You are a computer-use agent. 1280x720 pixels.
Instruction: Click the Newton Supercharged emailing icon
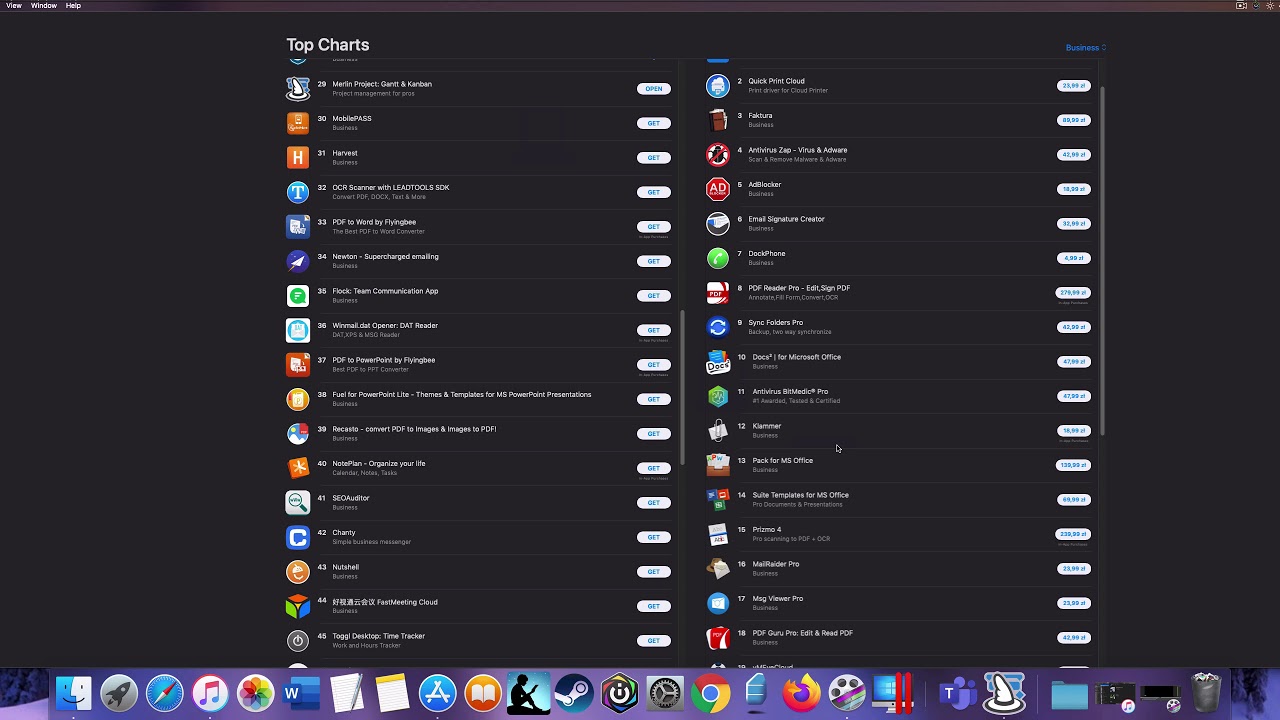click(x=298, y=261)
